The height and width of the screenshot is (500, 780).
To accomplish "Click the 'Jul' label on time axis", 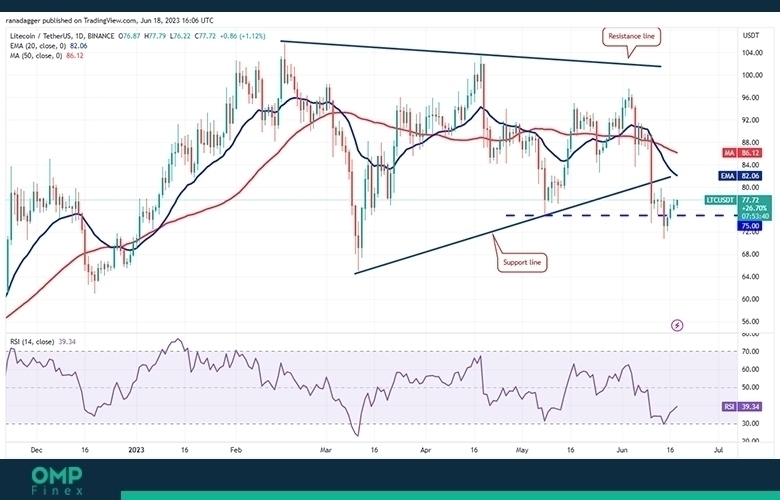I will [x=718, y=450].
